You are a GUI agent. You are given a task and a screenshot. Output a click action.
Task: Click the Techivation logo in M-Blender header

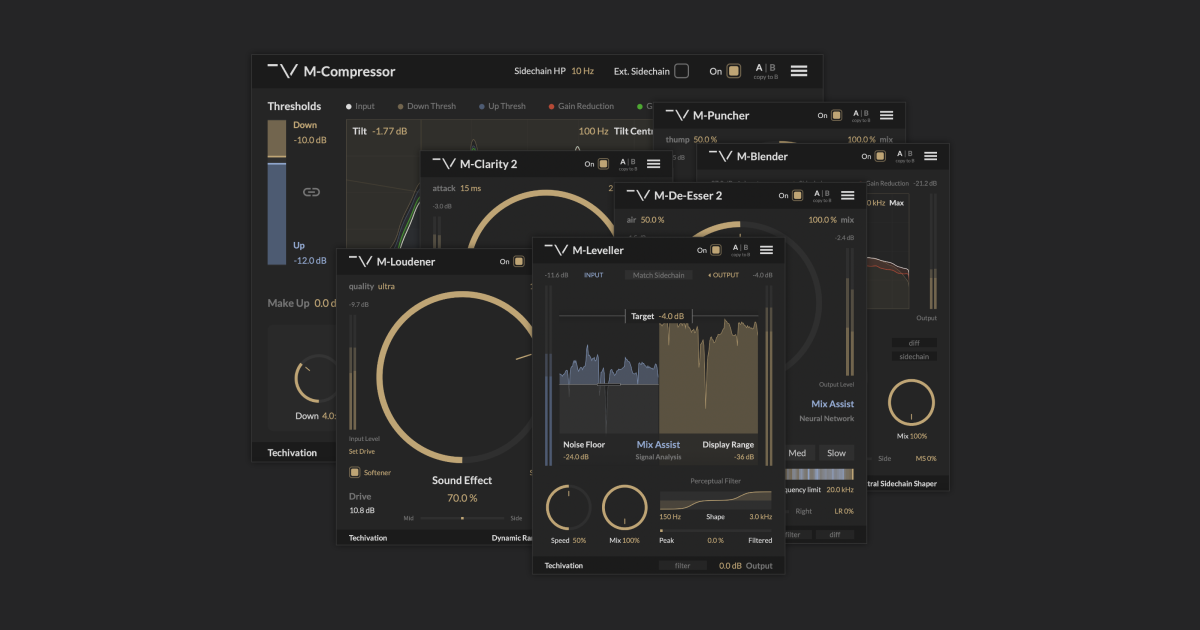tap(721, 156)
